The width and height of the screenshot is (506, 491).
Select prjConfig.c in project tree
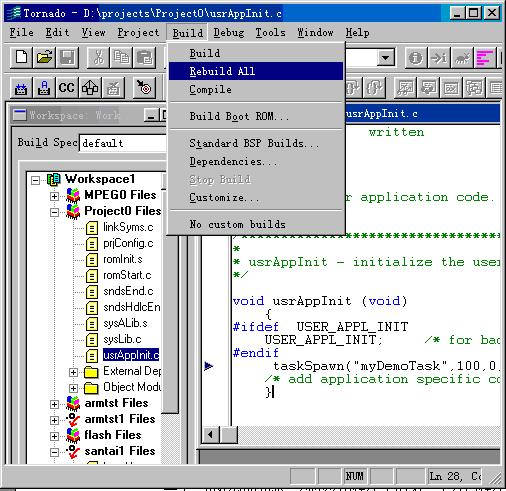coord(128,243)
